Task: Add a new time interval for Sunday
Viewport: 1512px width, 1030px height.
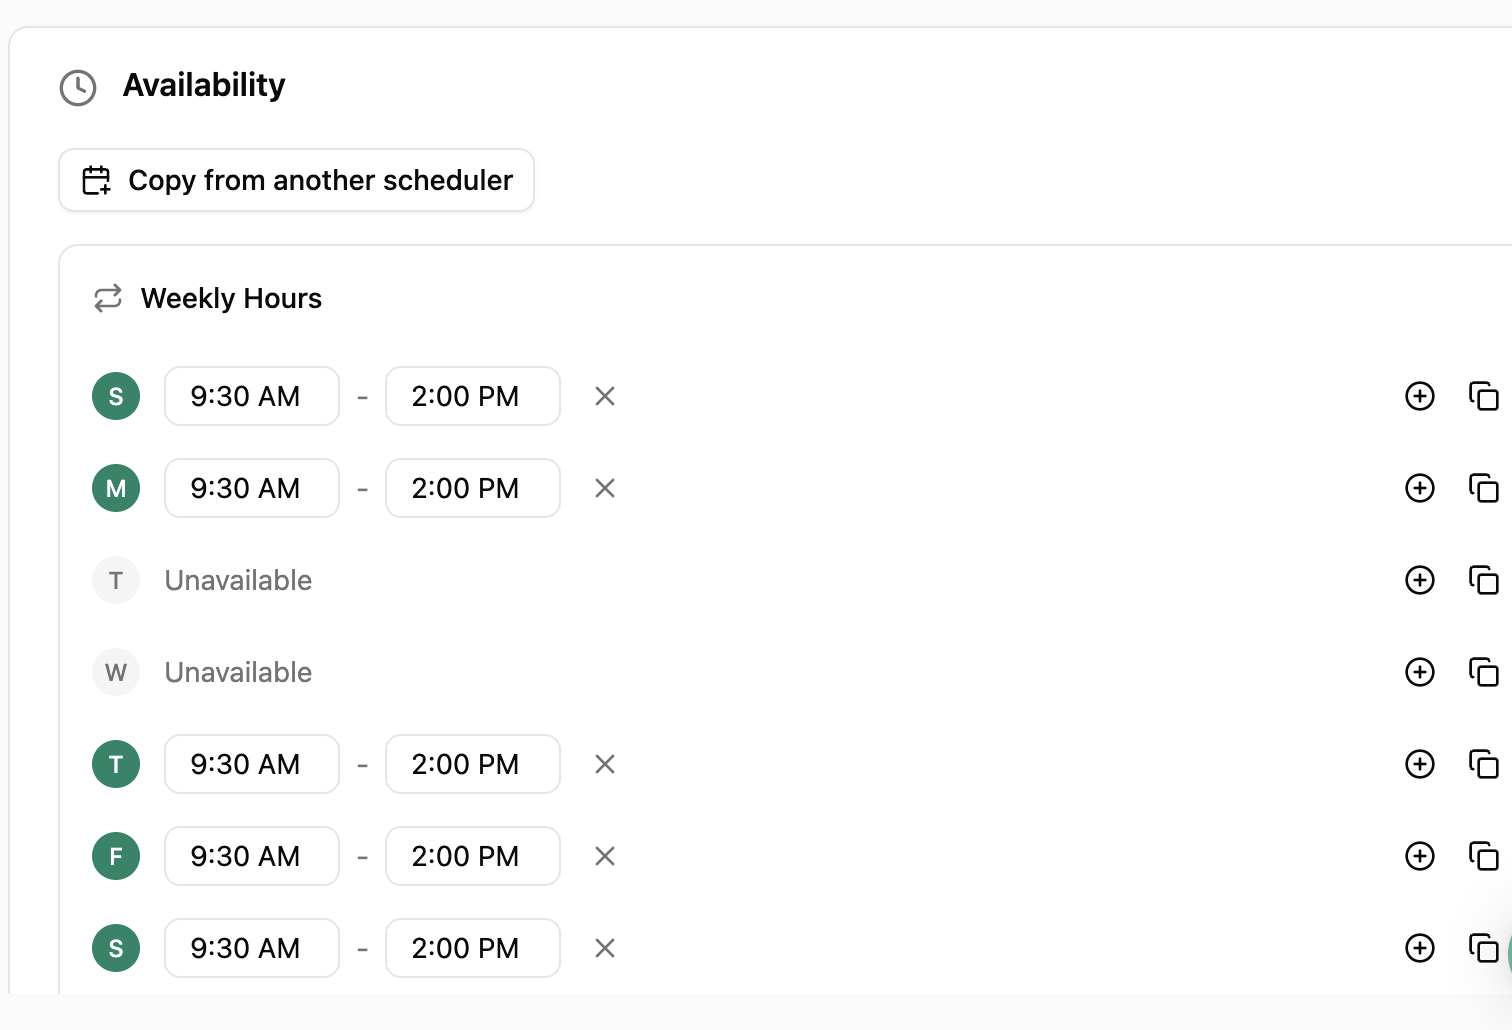Action: coord(1419,396)
